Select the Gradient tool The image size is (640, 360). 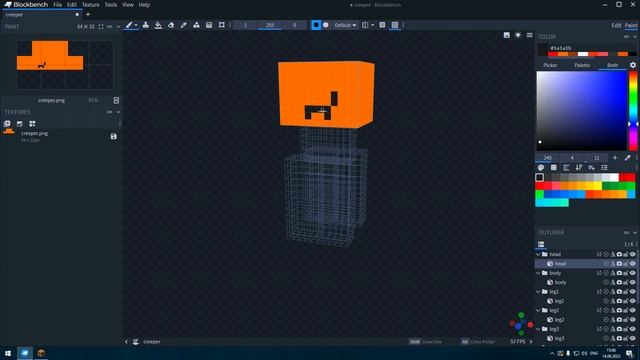[209, 25]
